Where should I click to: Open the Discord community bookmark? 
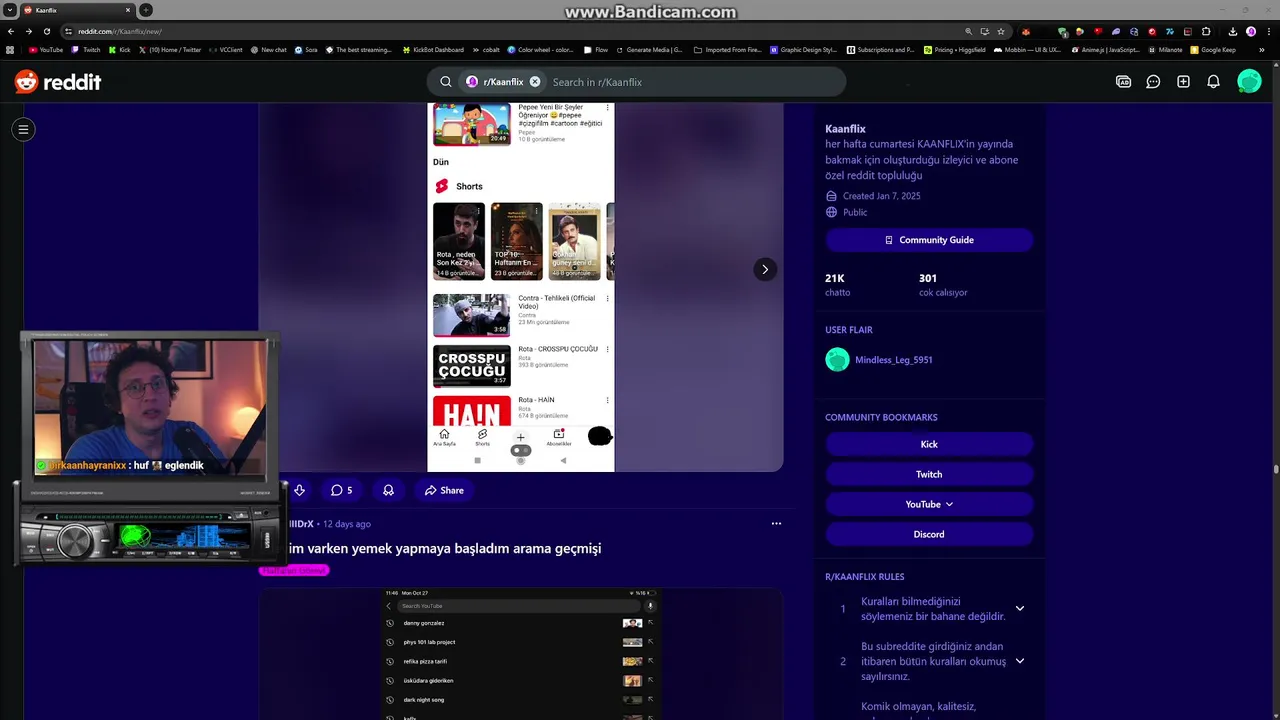pyautogui.click(x=929, y=534)
